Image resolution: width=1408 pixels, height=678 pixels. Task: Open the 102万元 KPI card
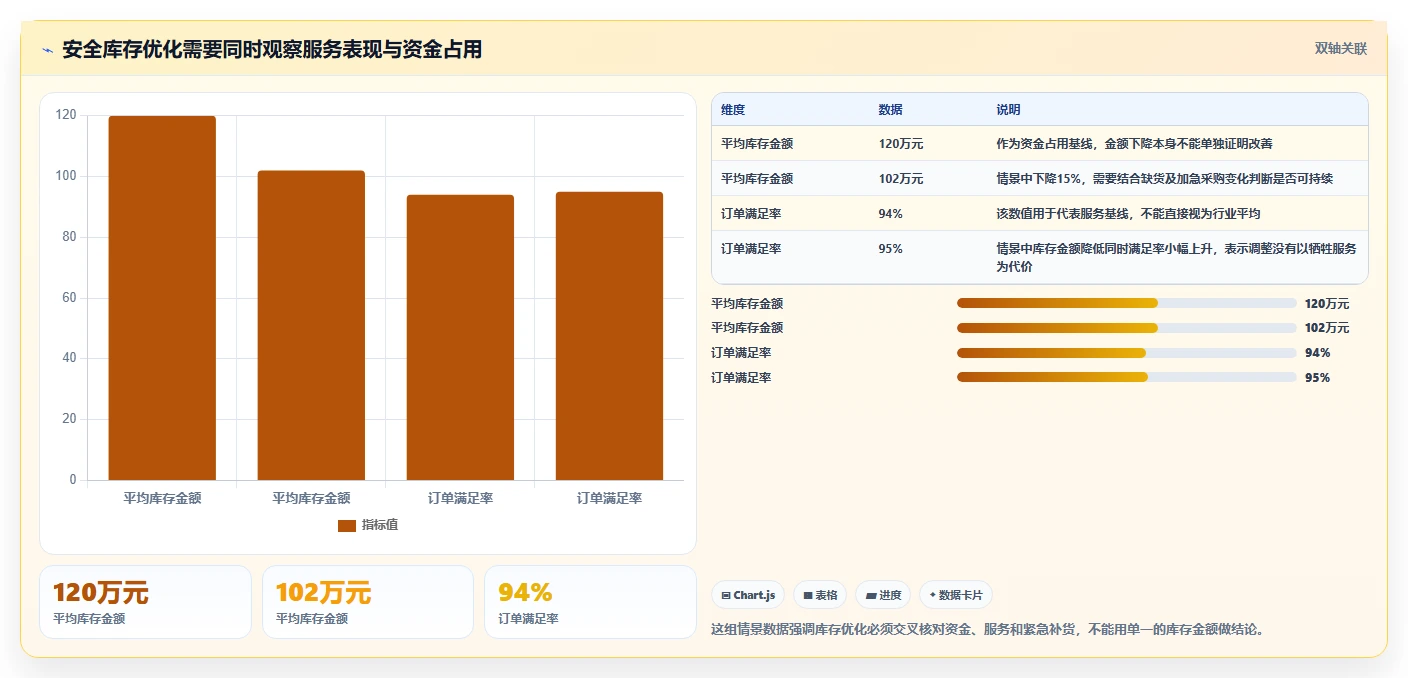tap(368, 602)
